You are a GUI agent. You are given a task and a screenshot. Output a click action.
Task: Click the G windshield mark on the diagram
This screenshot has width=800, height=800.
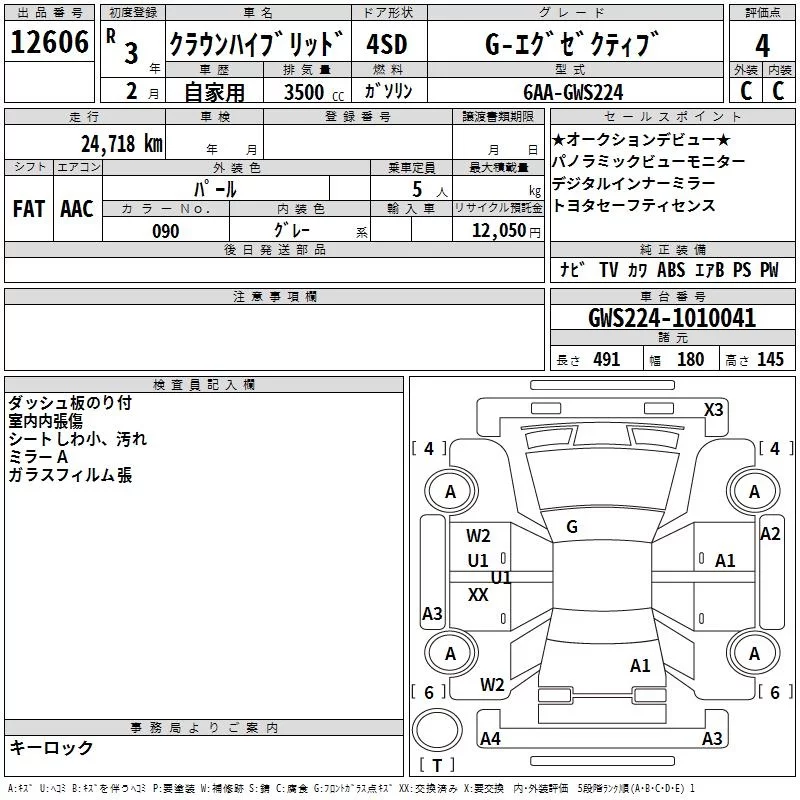click(x=572, y=527)
